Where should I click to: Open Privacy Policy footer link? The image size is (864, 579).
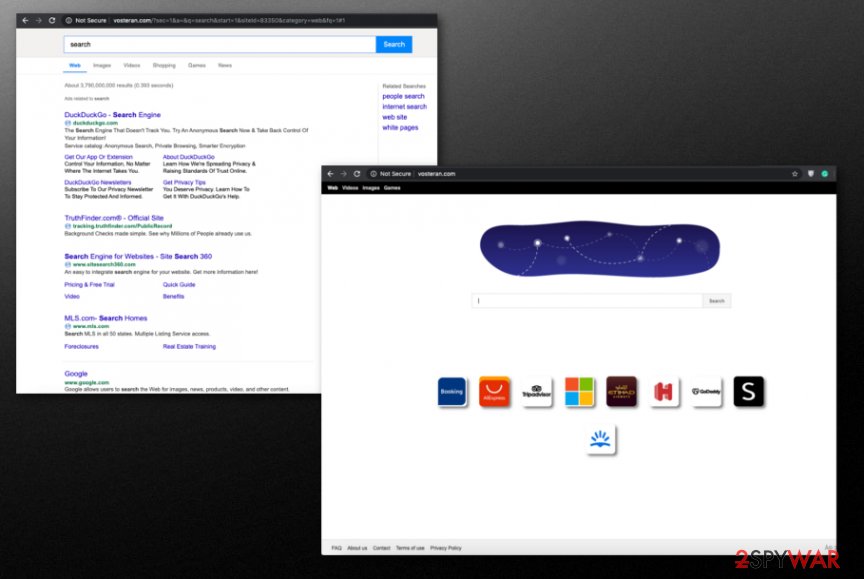coord(446,548)
